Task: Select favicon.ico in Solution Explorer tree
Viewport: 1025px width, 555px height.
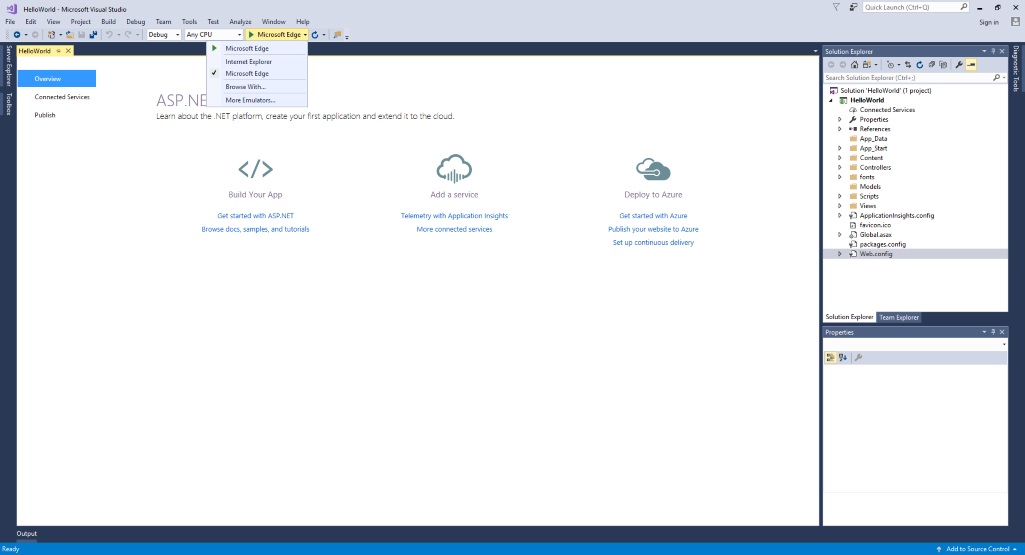Action: [874, 225]
